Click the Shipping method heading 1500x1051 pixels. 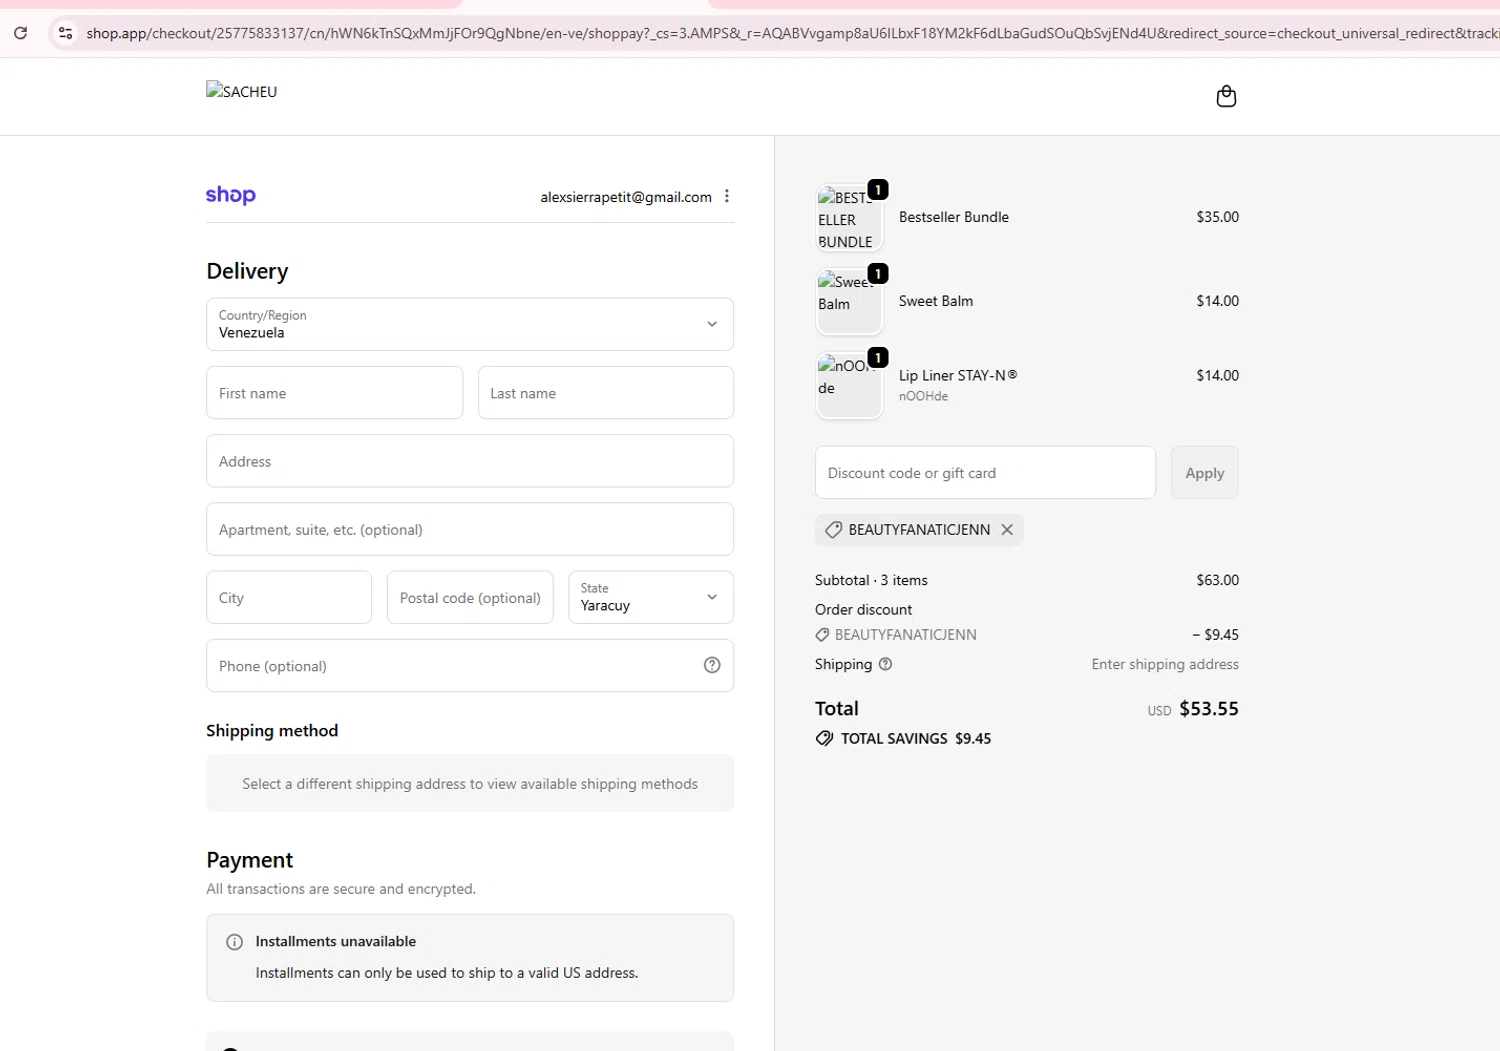(x=272, y=731)
